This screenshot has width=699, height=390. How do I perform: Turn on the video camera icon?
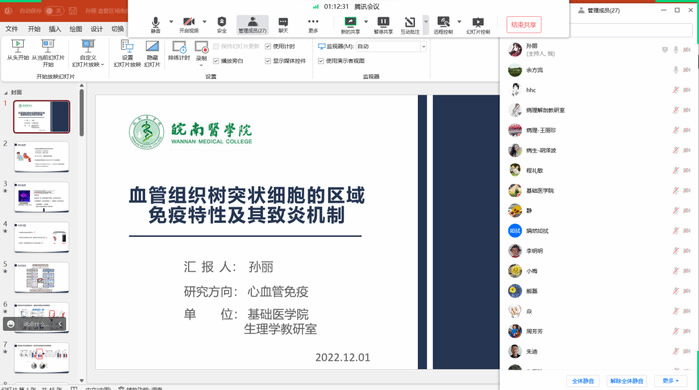(189, 25)
